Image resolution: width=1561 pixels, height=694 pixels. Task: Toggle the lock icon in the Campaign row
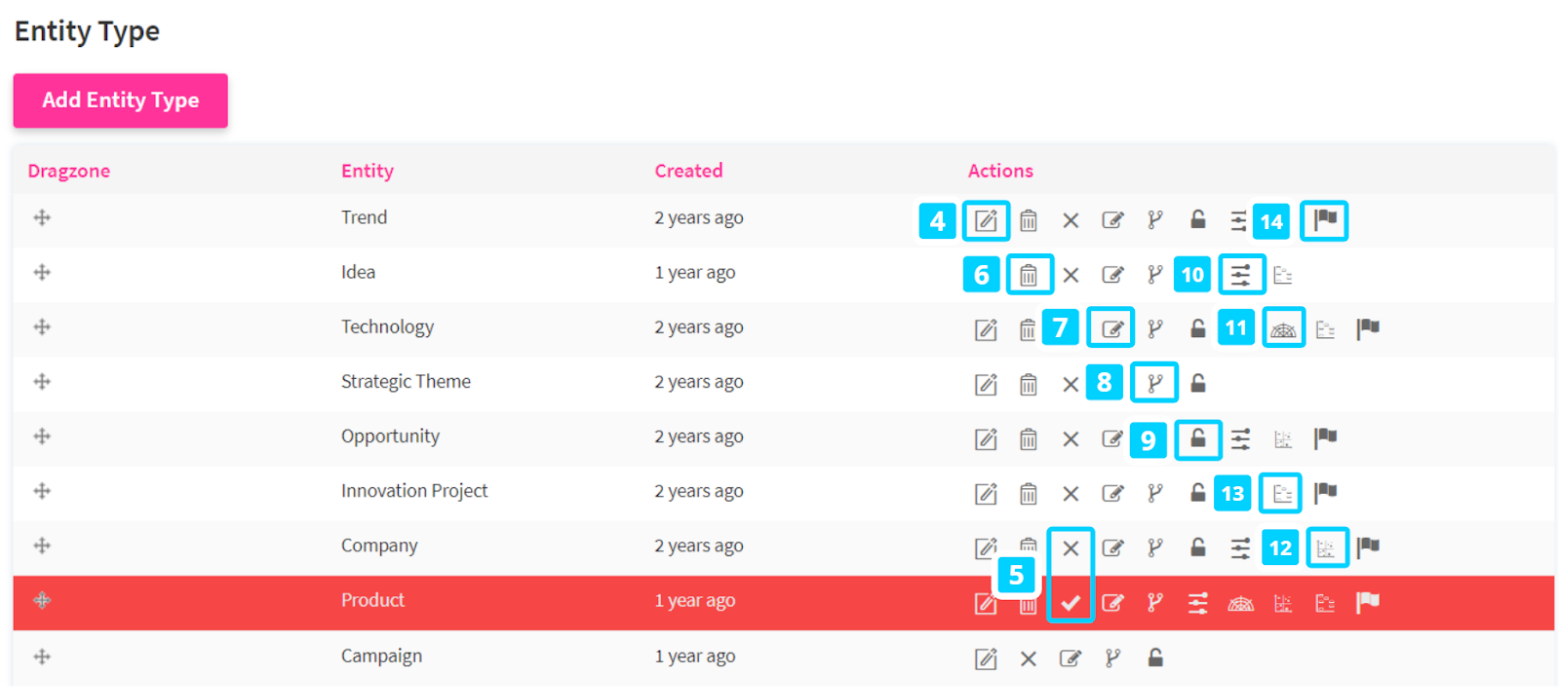tap(1154, 658)
